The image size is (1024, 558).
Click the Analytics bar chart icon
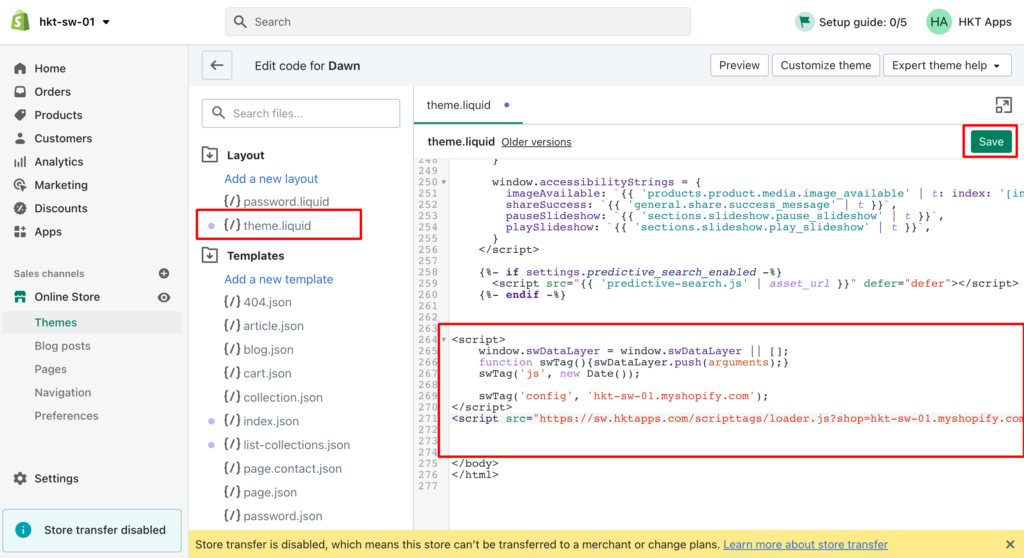coord(20,161)
